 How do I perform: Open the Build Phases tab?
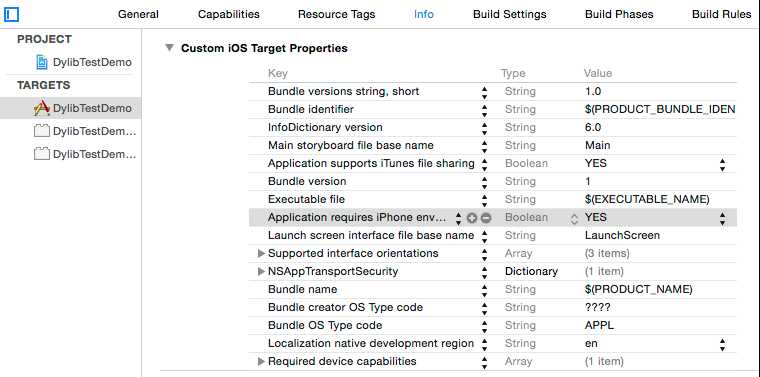tap(619, 14)
